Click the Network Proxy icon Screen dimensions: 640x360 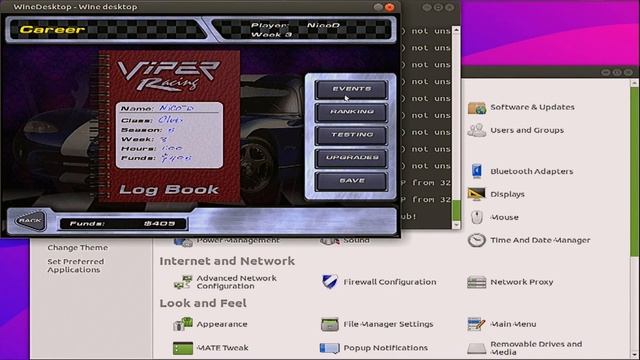pyautogui.click(x=476, y=282)
